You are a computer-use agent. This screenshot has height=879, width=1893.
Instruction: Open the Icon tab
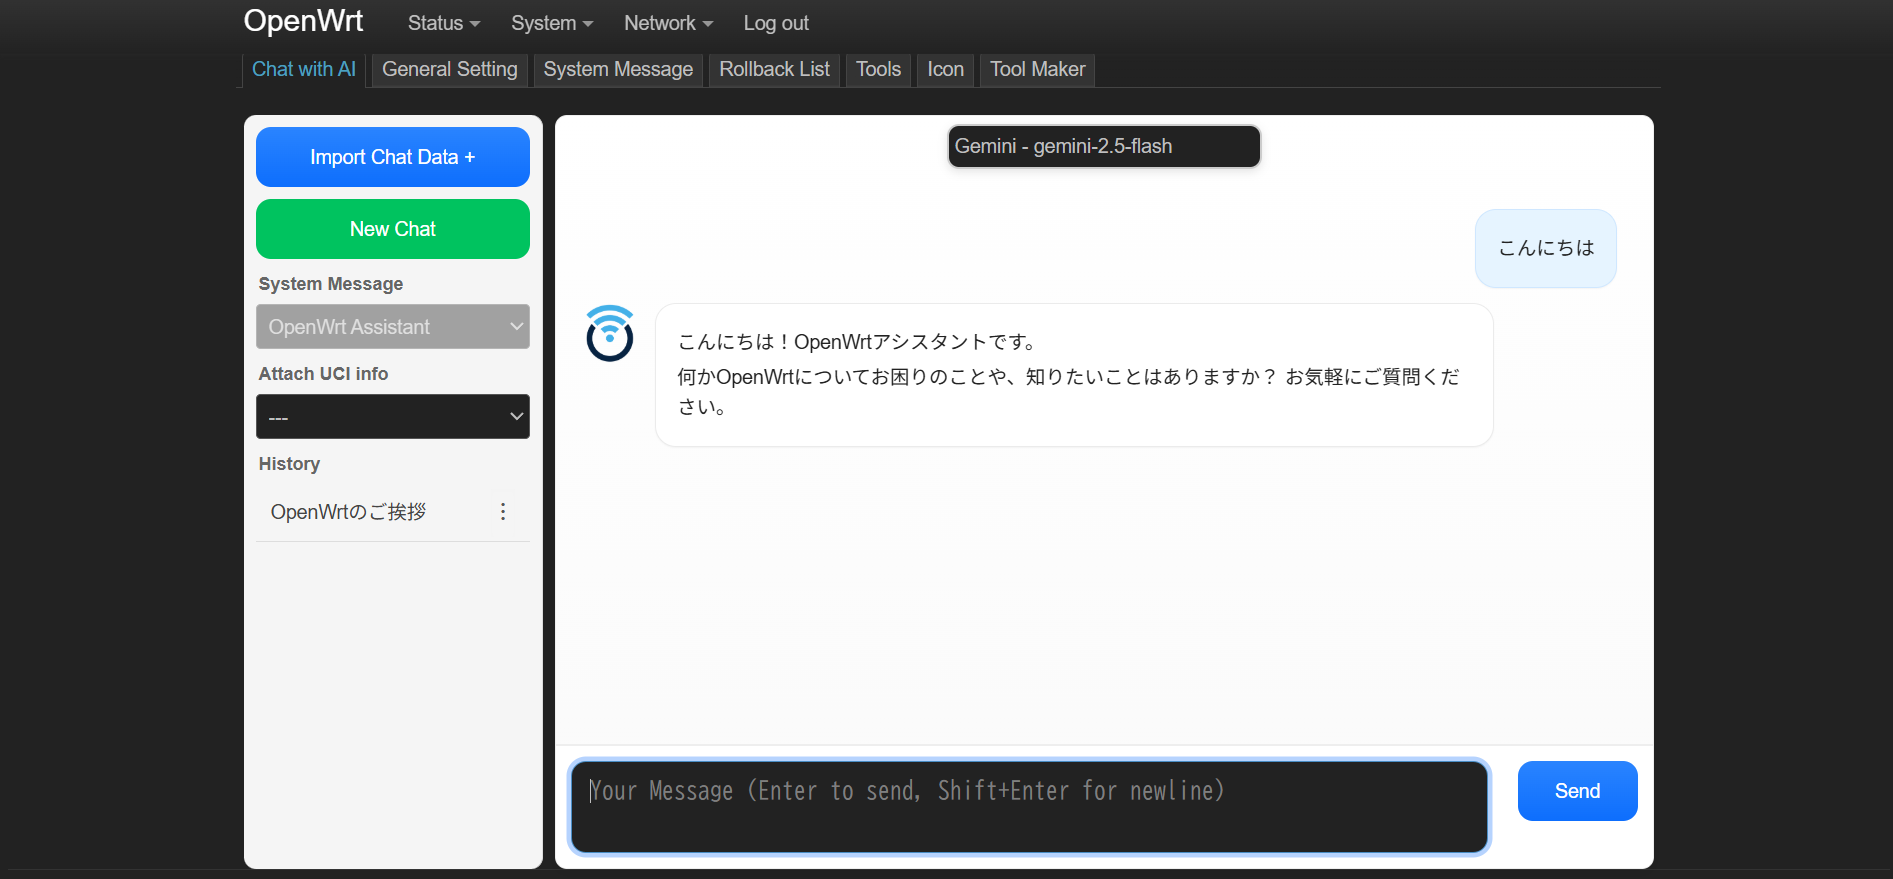coord(945,70)
